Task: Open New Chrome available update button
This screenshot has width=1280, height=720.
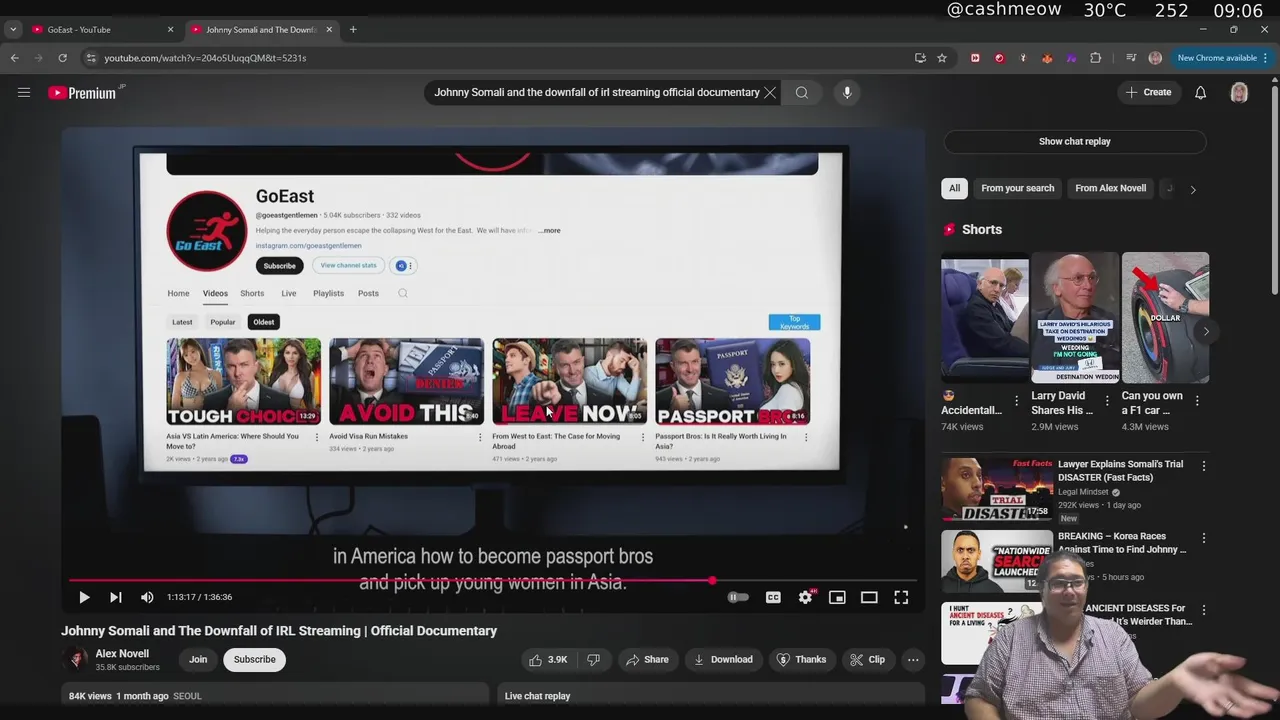Action: [1222, 58]
